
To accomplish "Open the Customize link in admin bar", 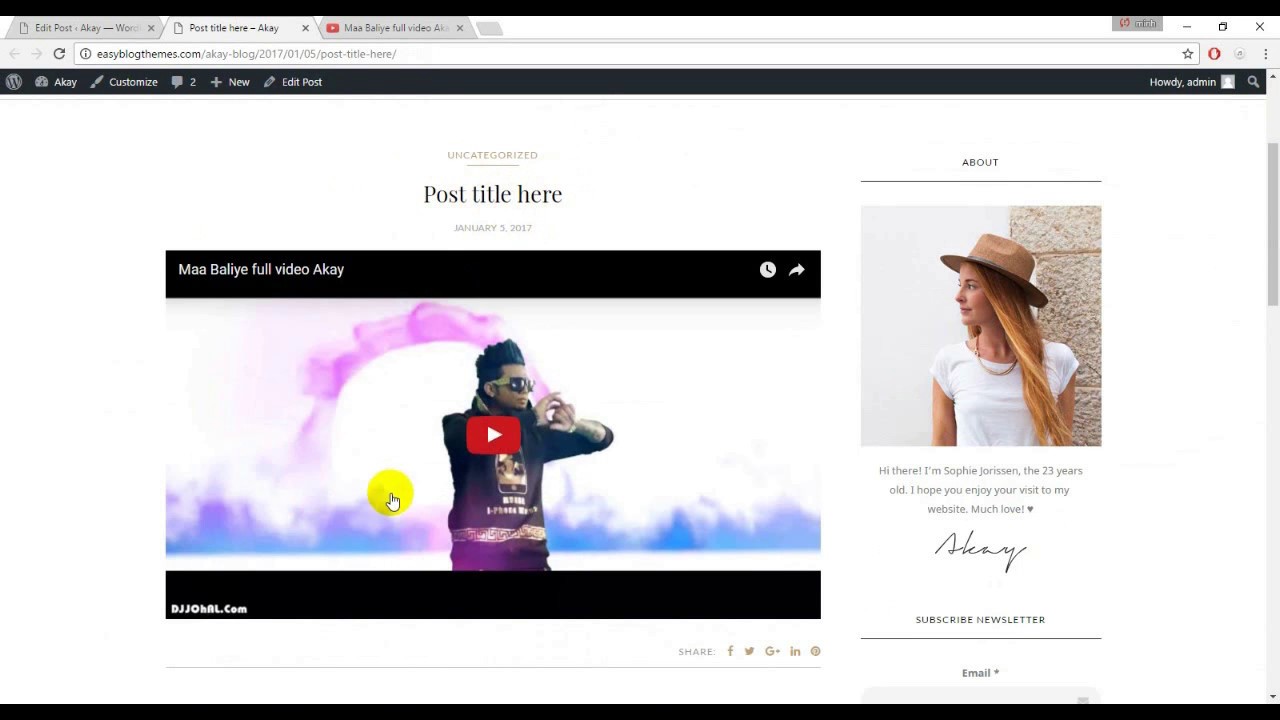I will (124, 82).
